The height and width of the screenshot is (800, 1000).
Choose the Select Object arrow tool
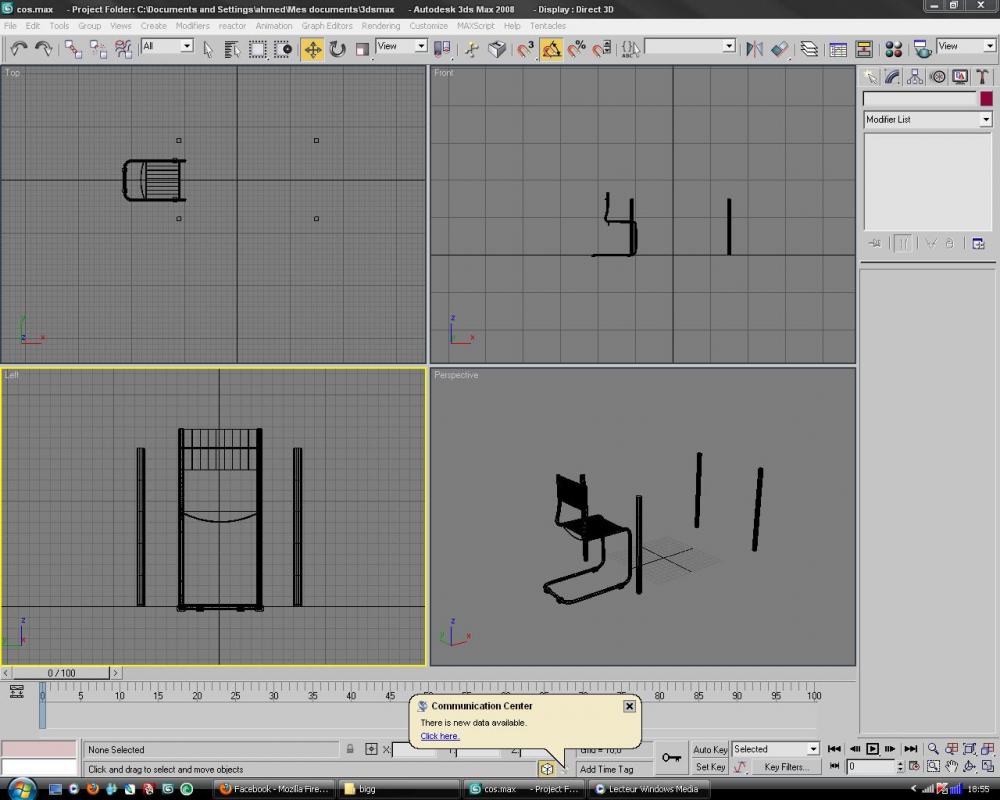tap(208, 49)
